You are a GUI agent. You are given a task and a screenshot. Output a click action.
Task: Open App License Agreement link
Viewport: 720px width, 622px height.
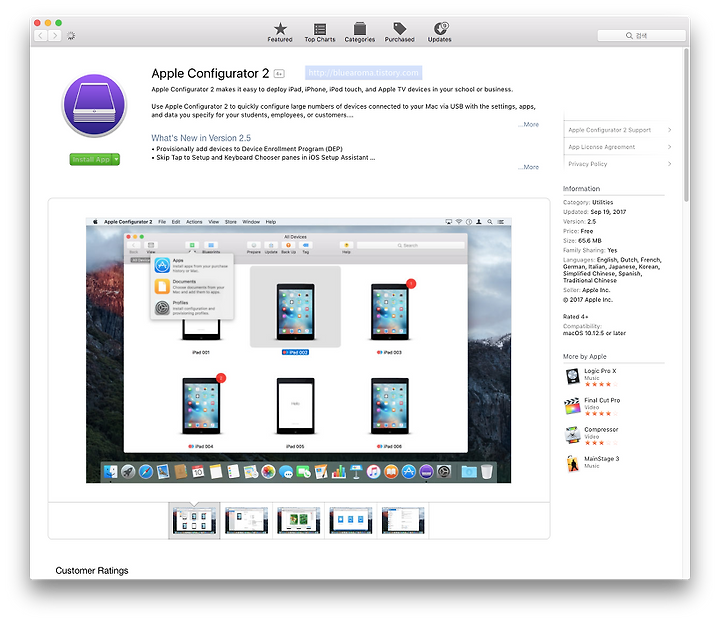pyautogui.click(x=602, y=147)
